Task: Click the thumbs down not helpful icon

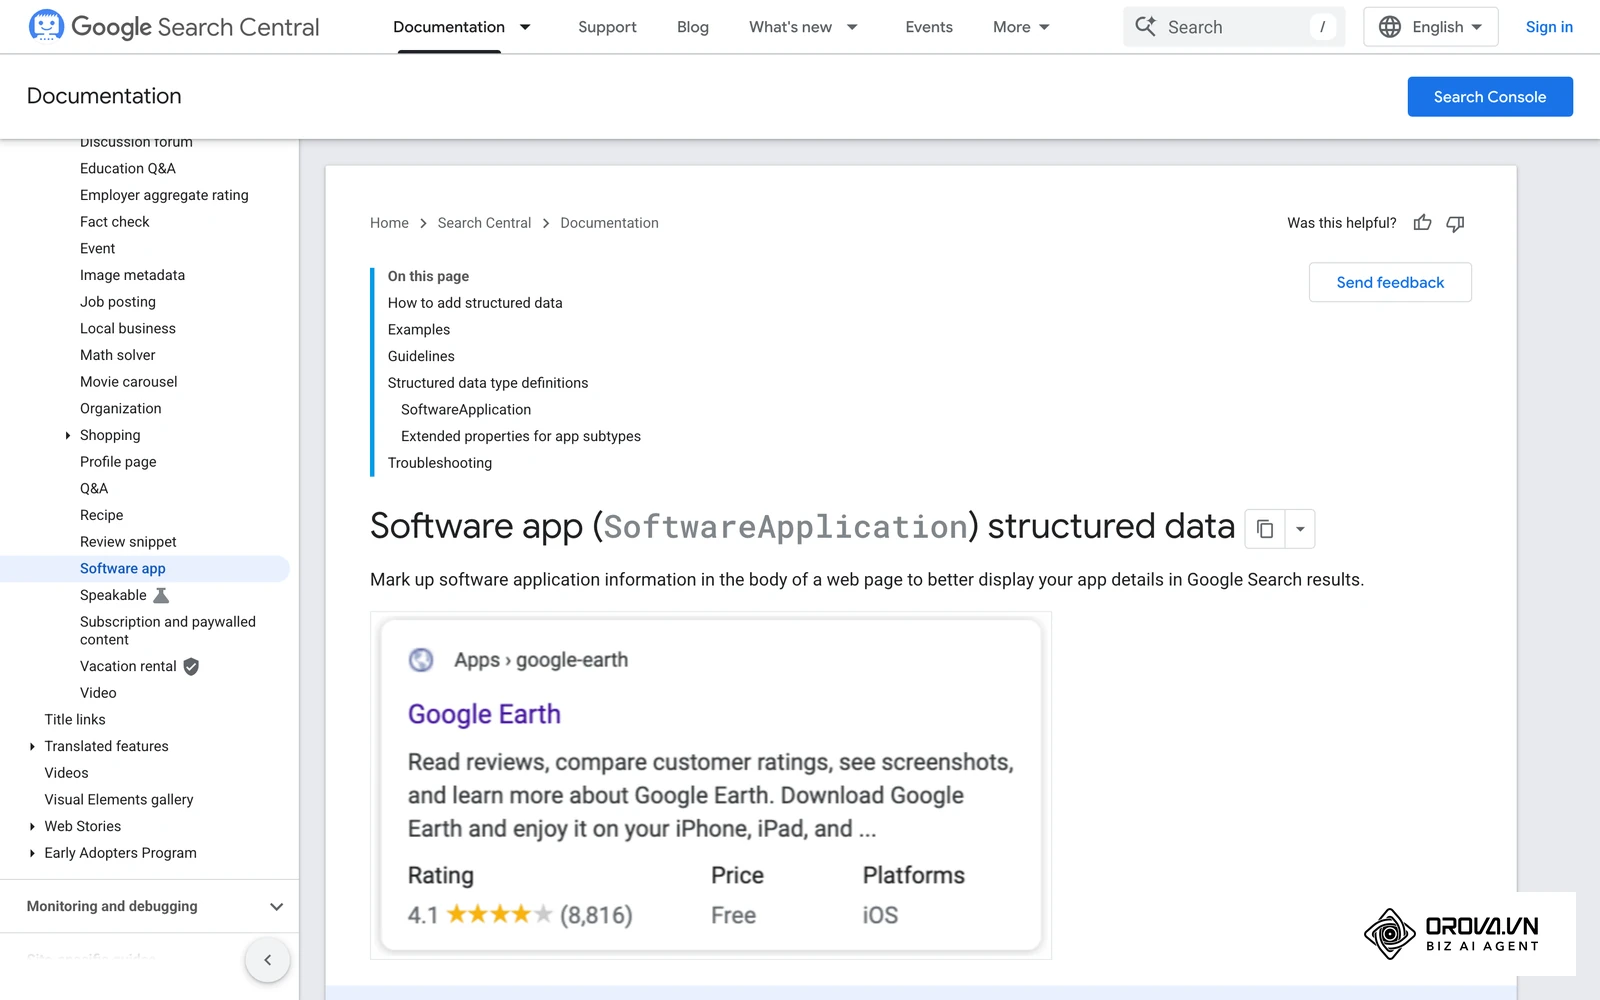Action: 1455,223
